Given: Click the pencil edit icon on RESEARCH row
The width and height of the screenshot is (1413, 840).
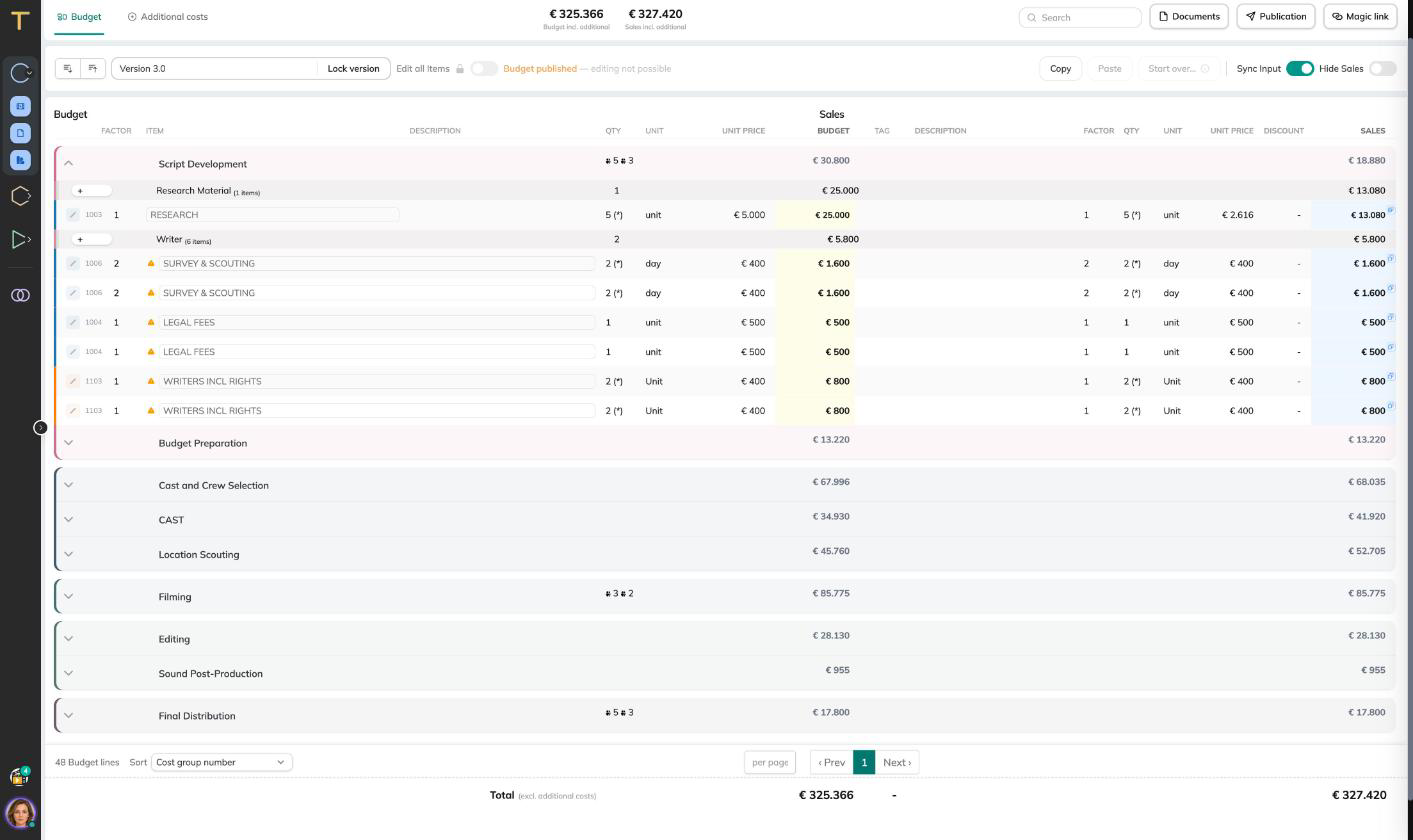Looking at the screenshot, I should [73, 215].
